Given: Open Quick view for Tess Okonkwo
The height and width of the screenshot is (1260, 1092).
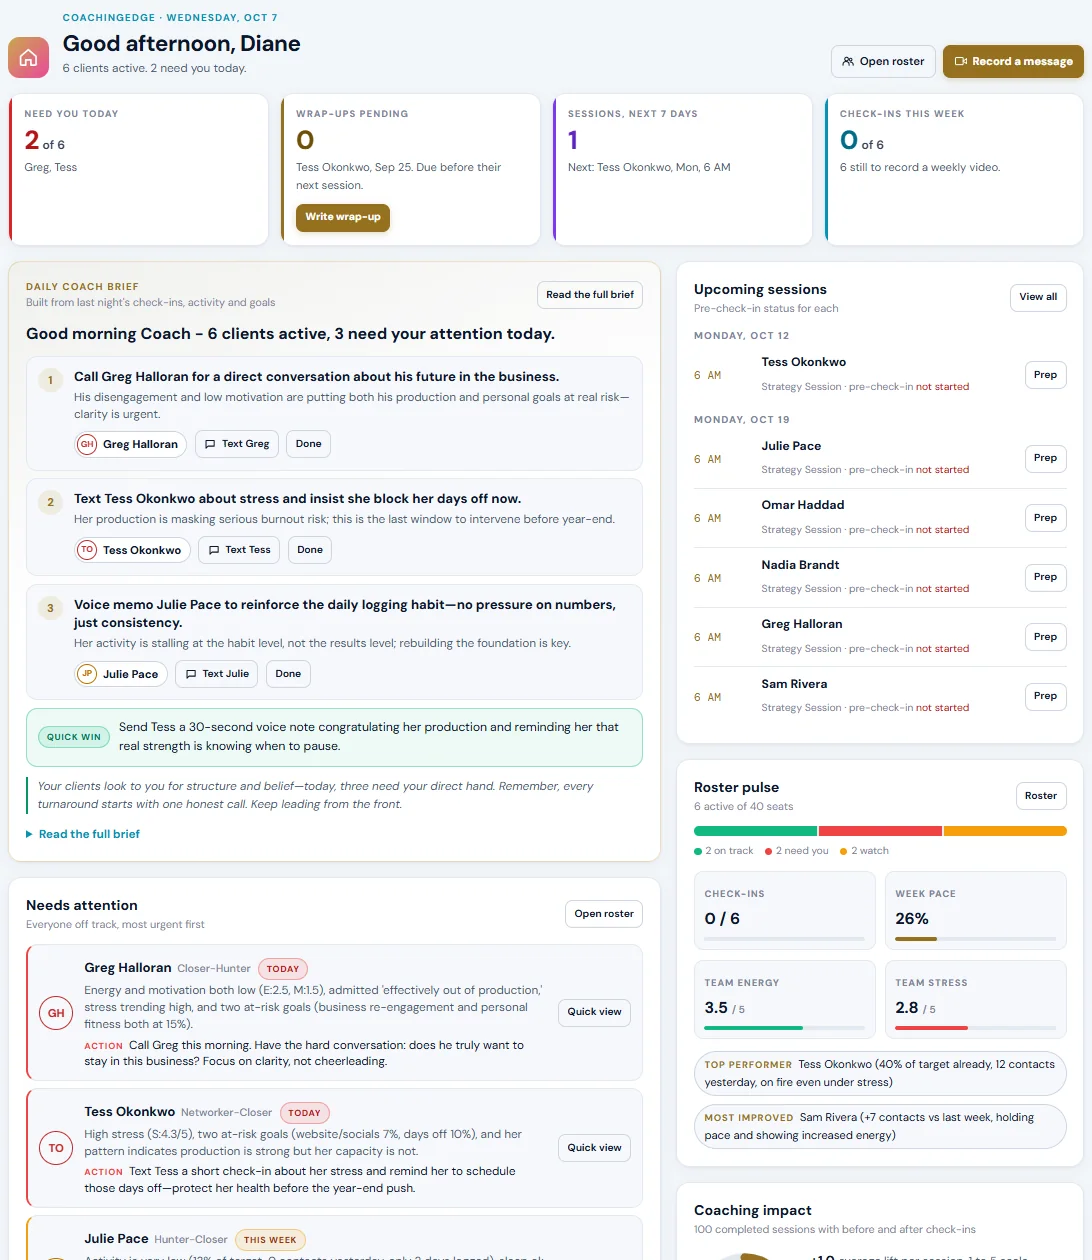Looking at the screenshot, I should tap(594, 1148).
